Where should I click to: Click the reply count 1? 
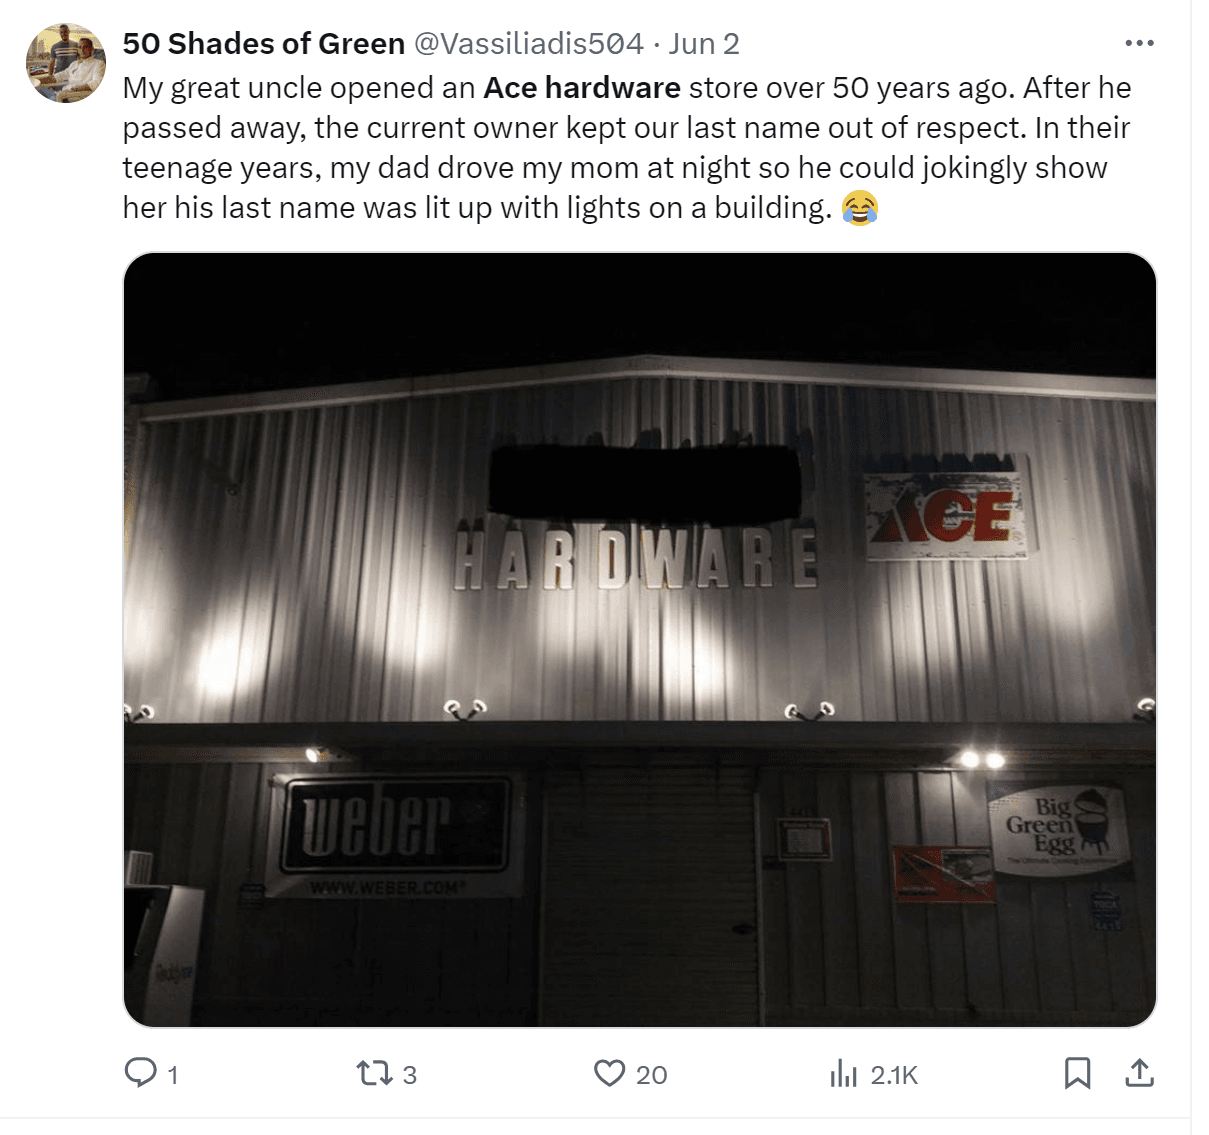pyautogui.click(x=173, y=1075)
